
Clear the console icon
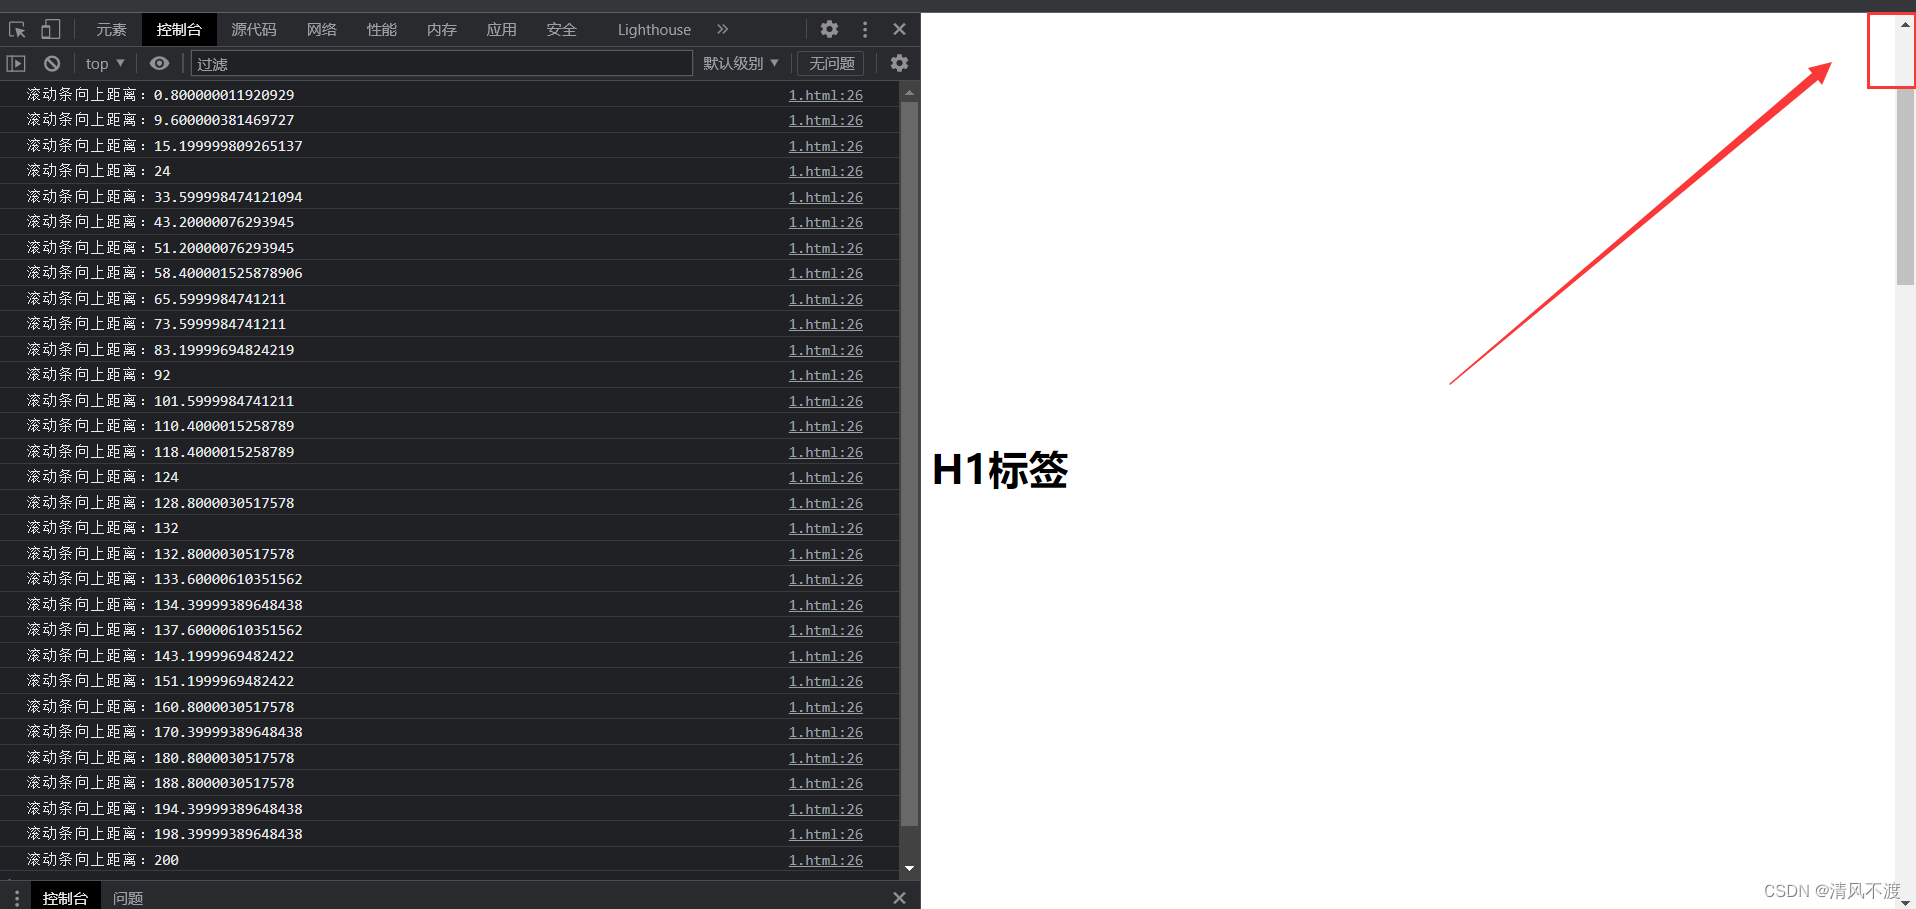tap(52, 63)
